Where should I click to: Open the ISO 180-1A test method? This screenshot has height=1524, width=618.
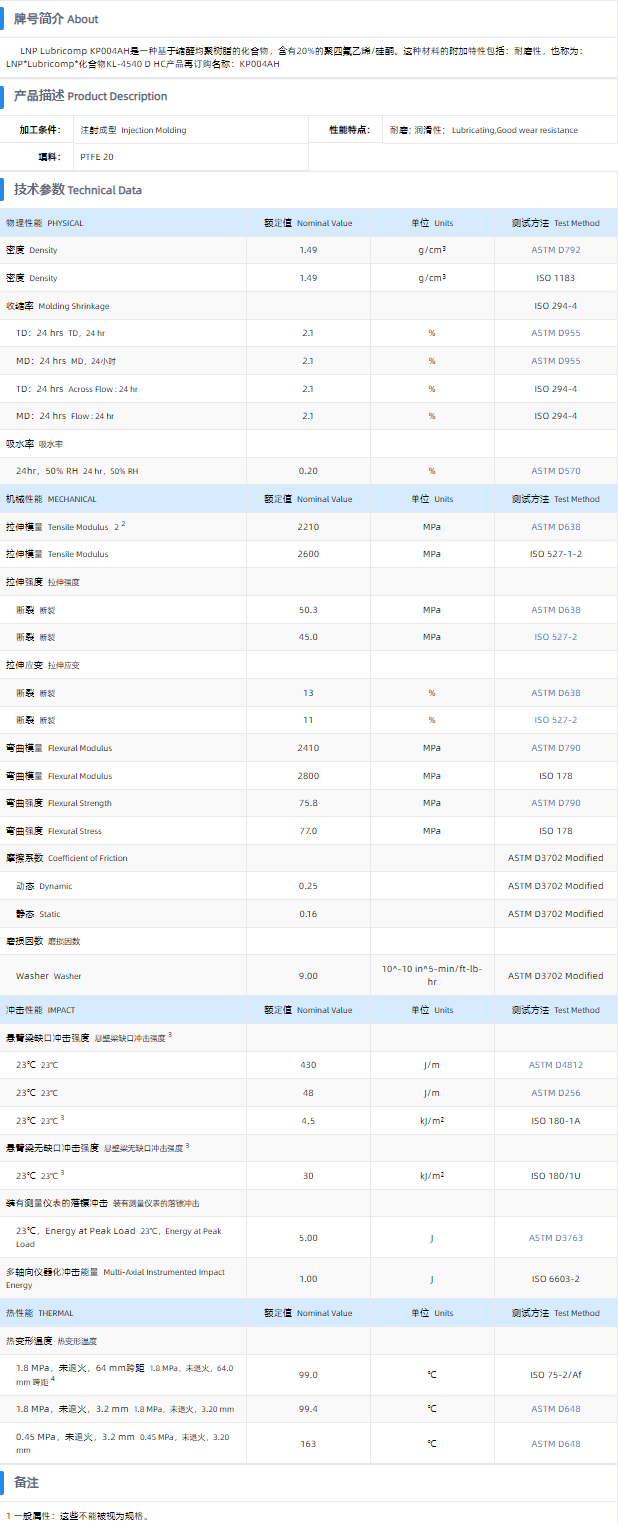click(556, 1121)
